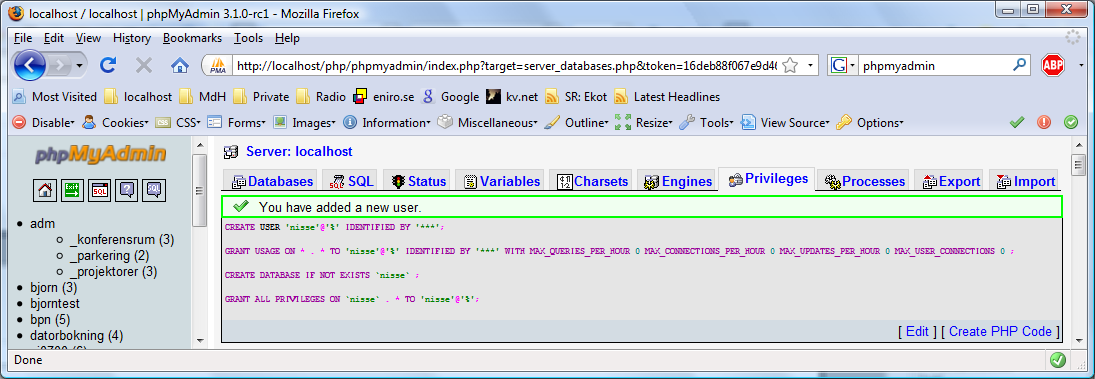Open the Server: localhost link
The image size is (1095, 379).
299,151
